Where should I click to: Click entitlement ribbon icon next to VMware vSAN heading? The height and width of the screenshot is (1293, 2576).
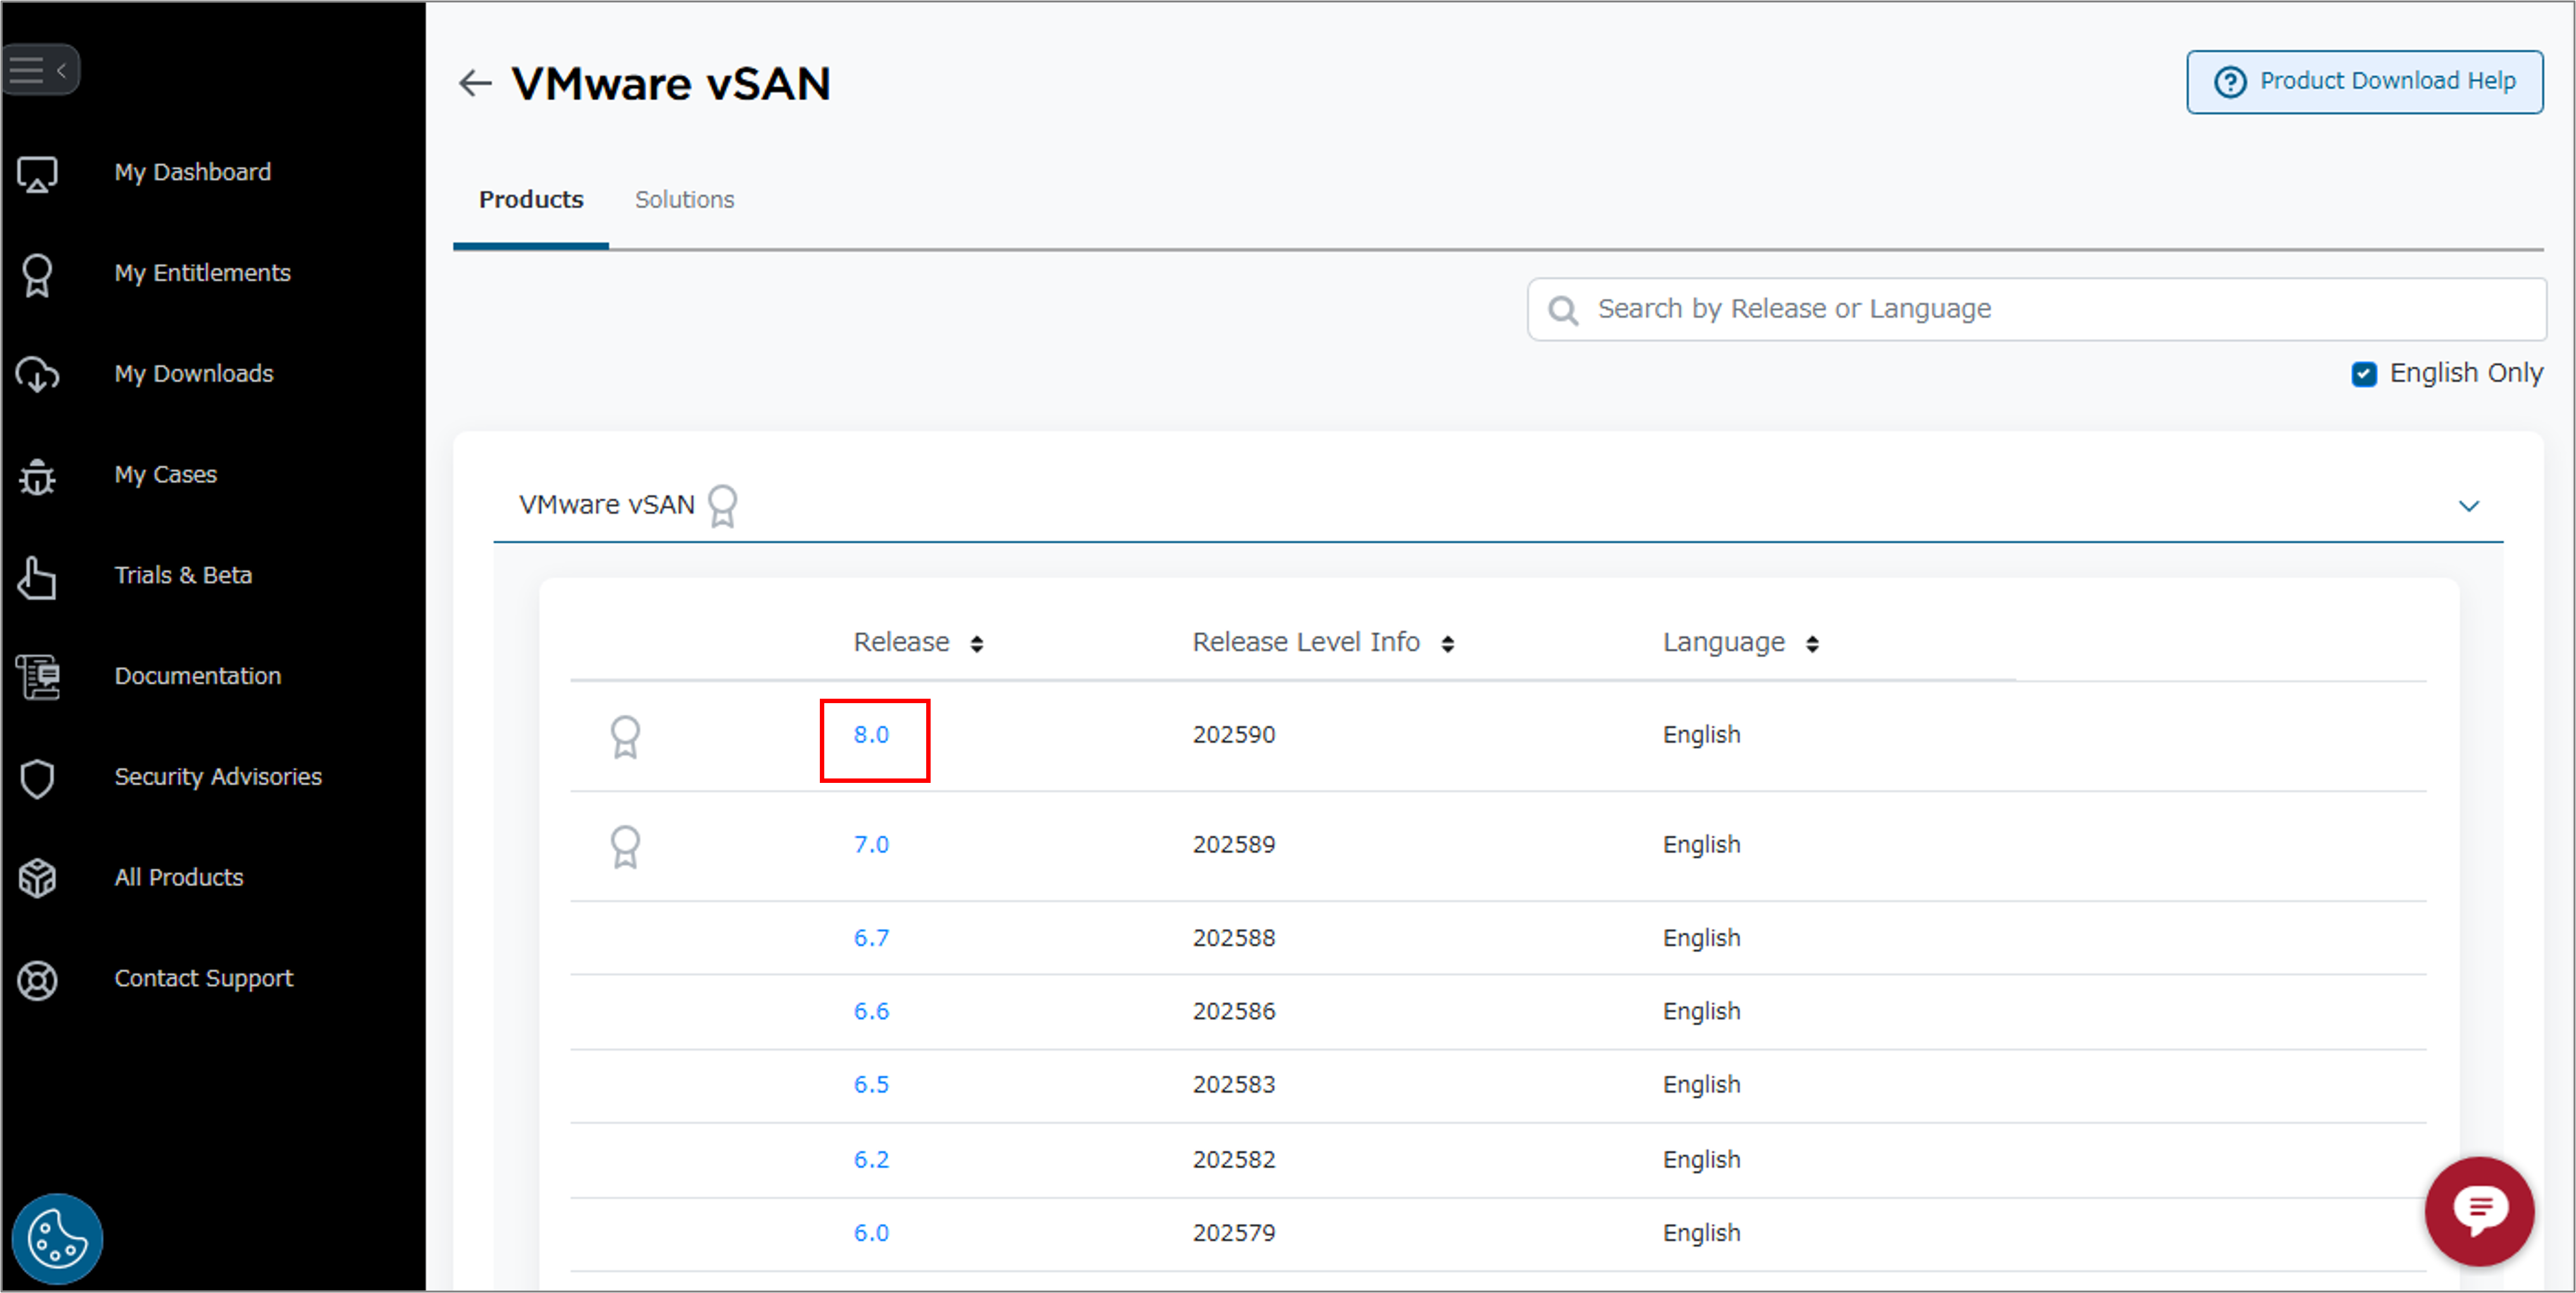[x=722, y=506]
